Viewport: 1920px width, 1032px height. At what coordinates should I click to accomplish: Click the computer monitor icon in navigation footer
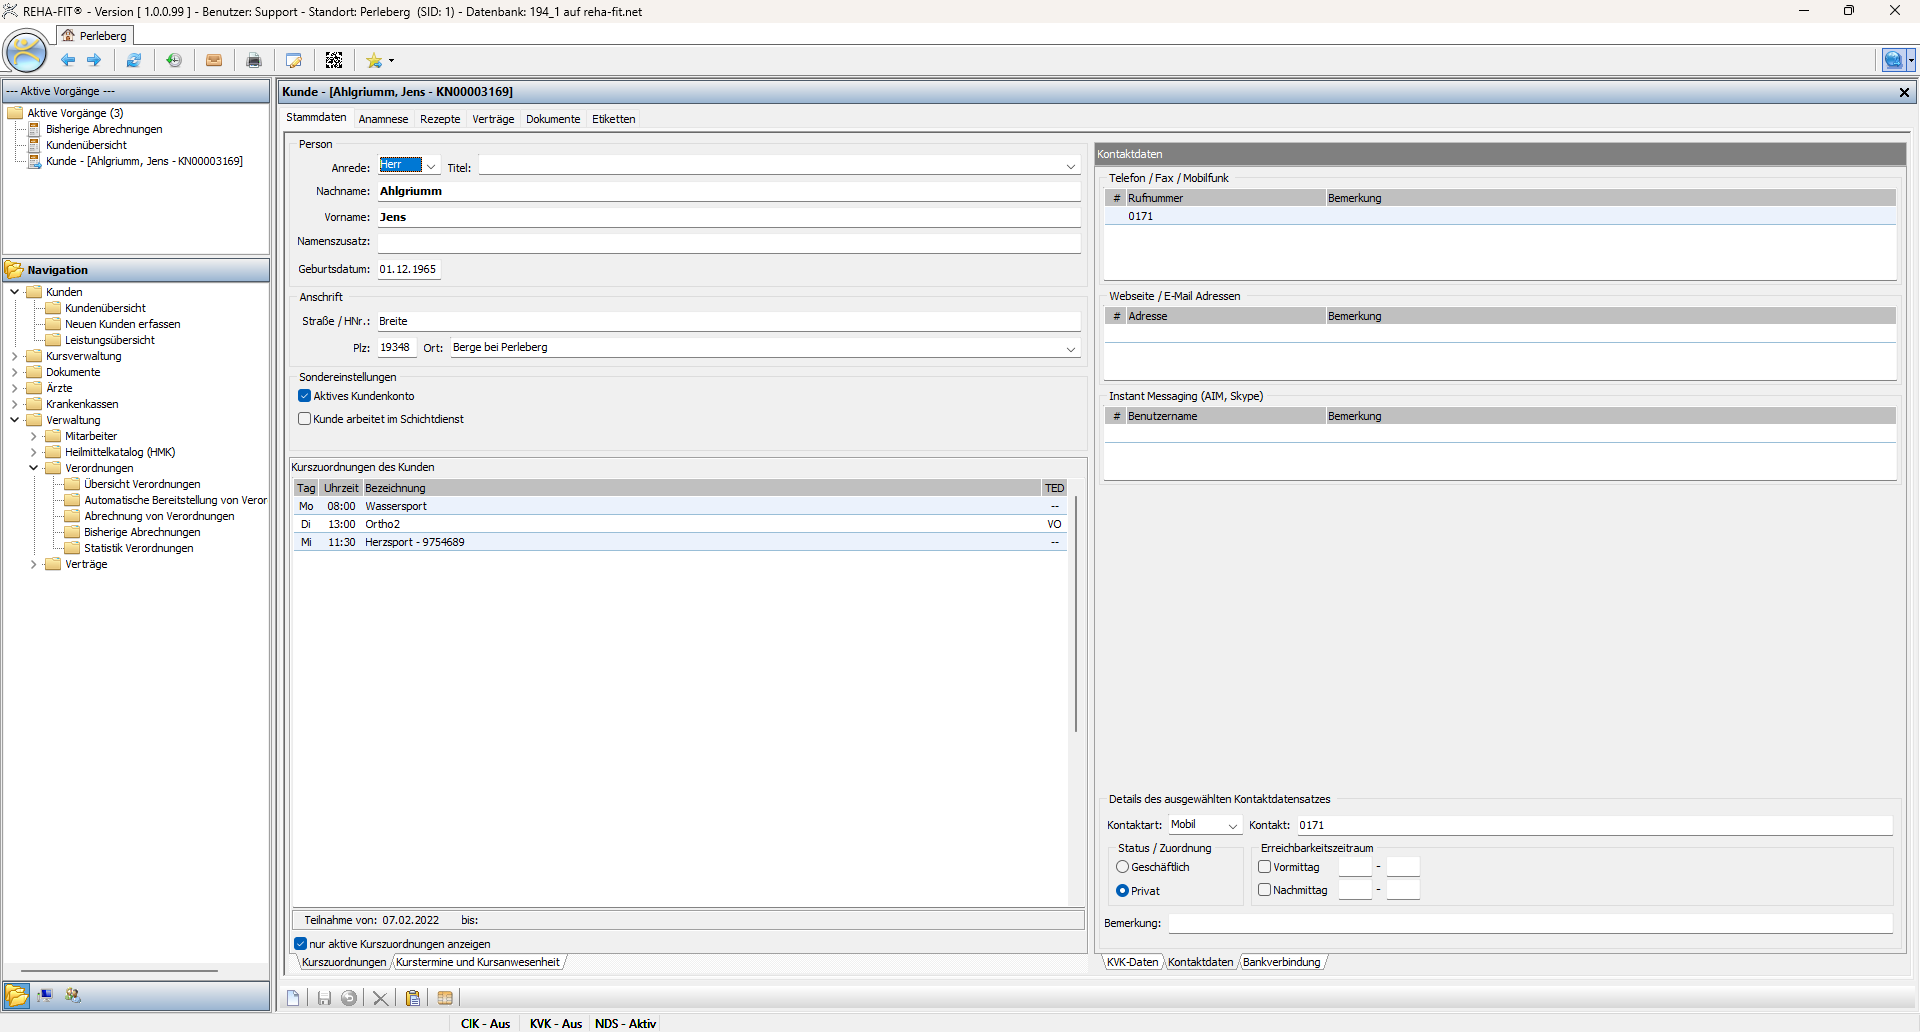(45, 996)
